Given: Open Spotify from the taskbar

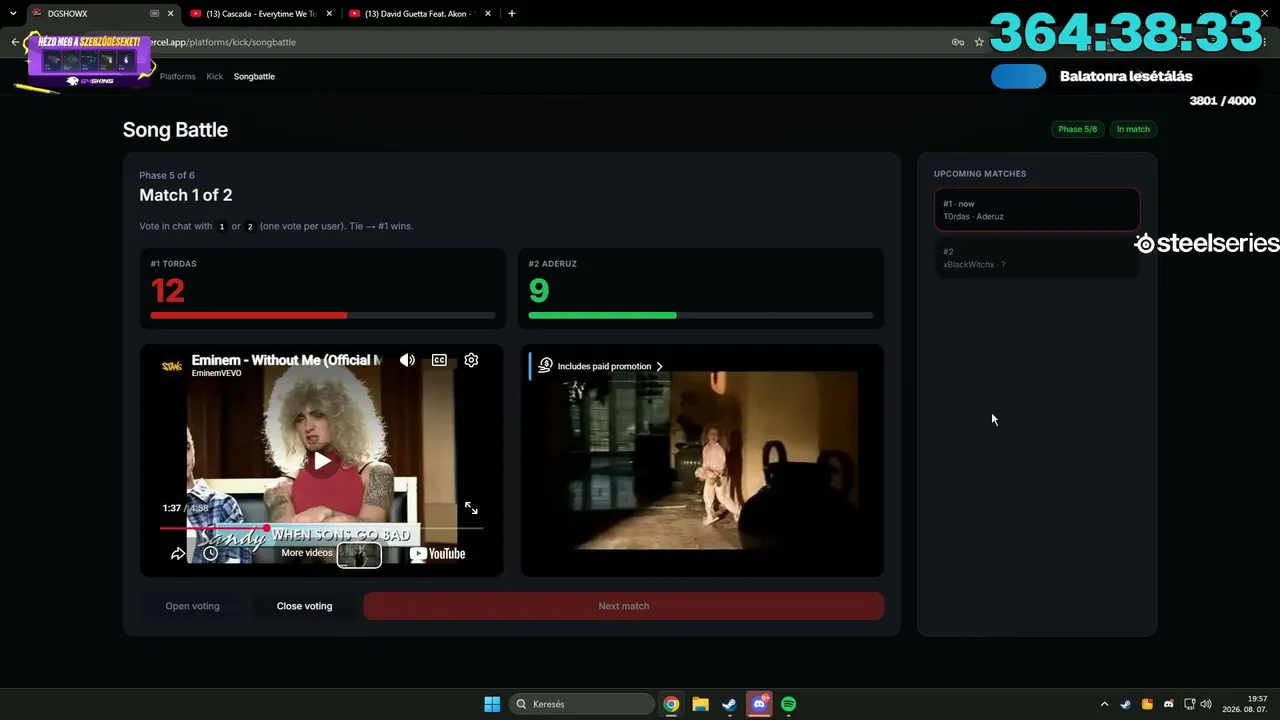Looking at the screenshot, I should click(789, 704).
